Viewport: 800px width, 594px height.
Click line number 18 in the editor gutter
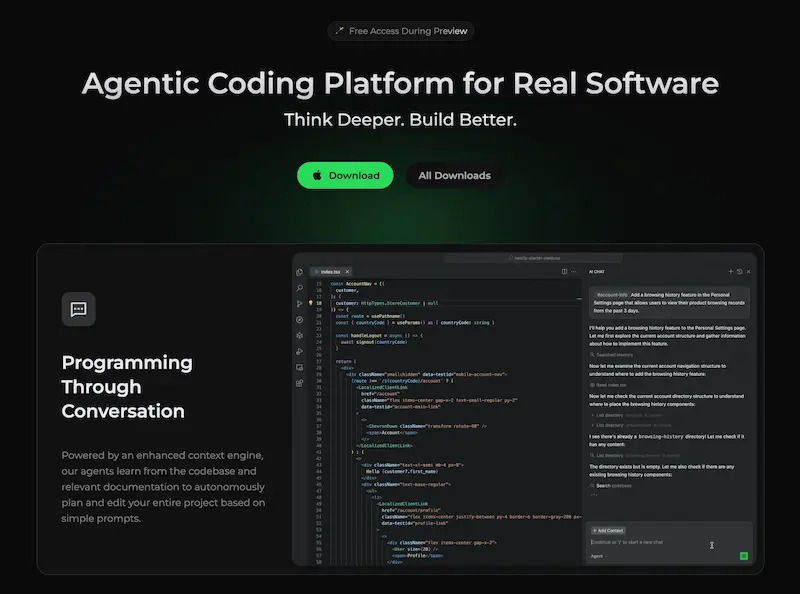(319, 303)
